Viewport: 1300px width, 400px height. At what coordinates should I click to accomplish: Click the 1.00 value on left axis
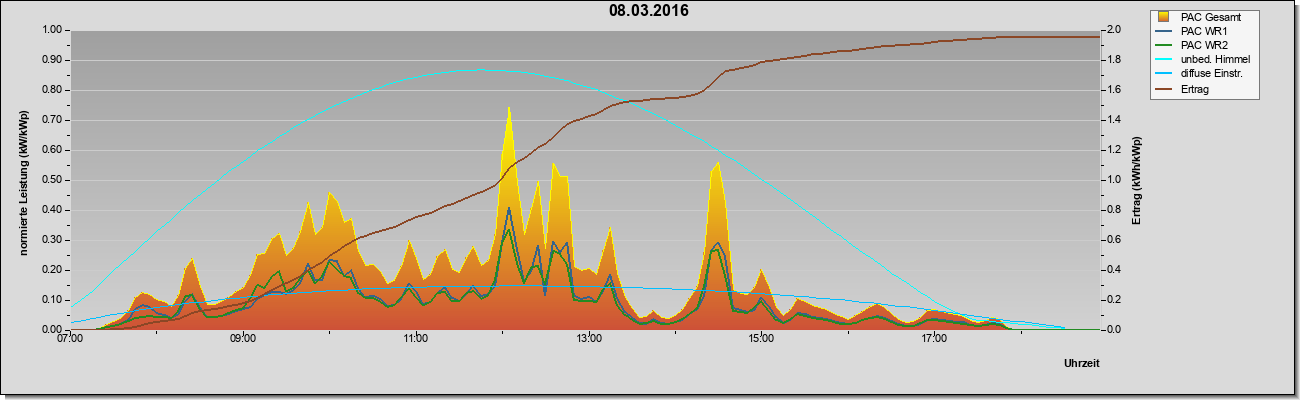point(54,30)
